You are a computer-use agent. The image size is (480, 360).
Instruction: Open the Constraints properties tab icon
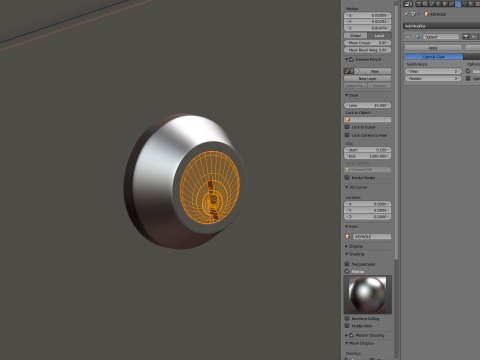(451, 4)
